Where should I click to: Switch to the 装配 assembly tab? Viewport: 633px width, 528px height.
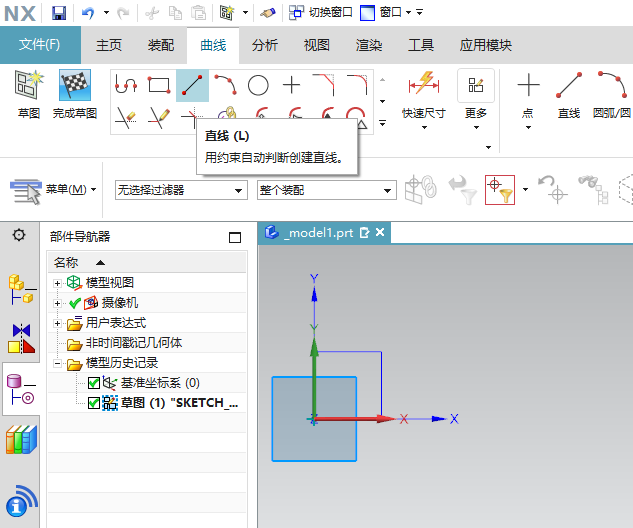[x=161, y=45]
